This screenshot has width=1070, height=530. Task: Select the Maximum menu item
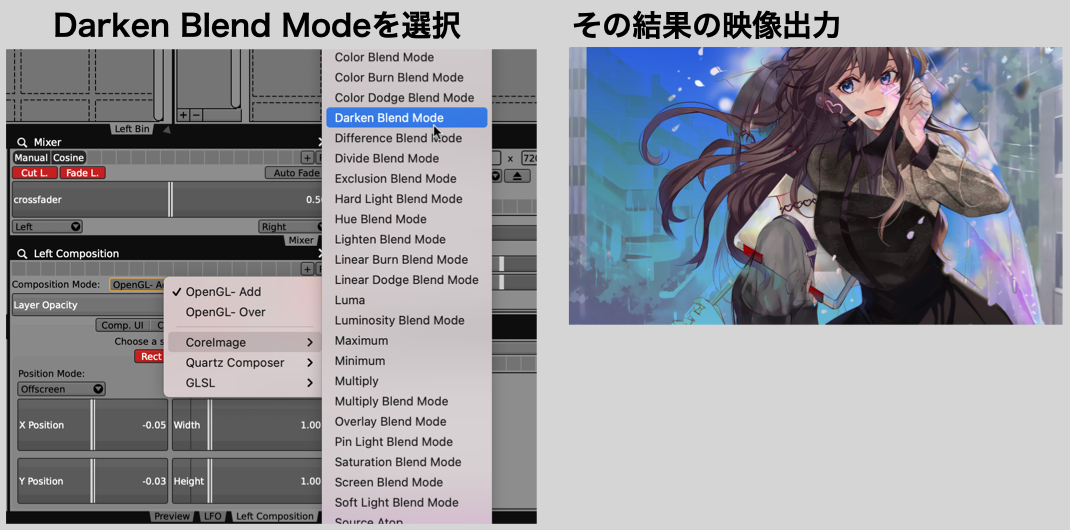point(407,340)
